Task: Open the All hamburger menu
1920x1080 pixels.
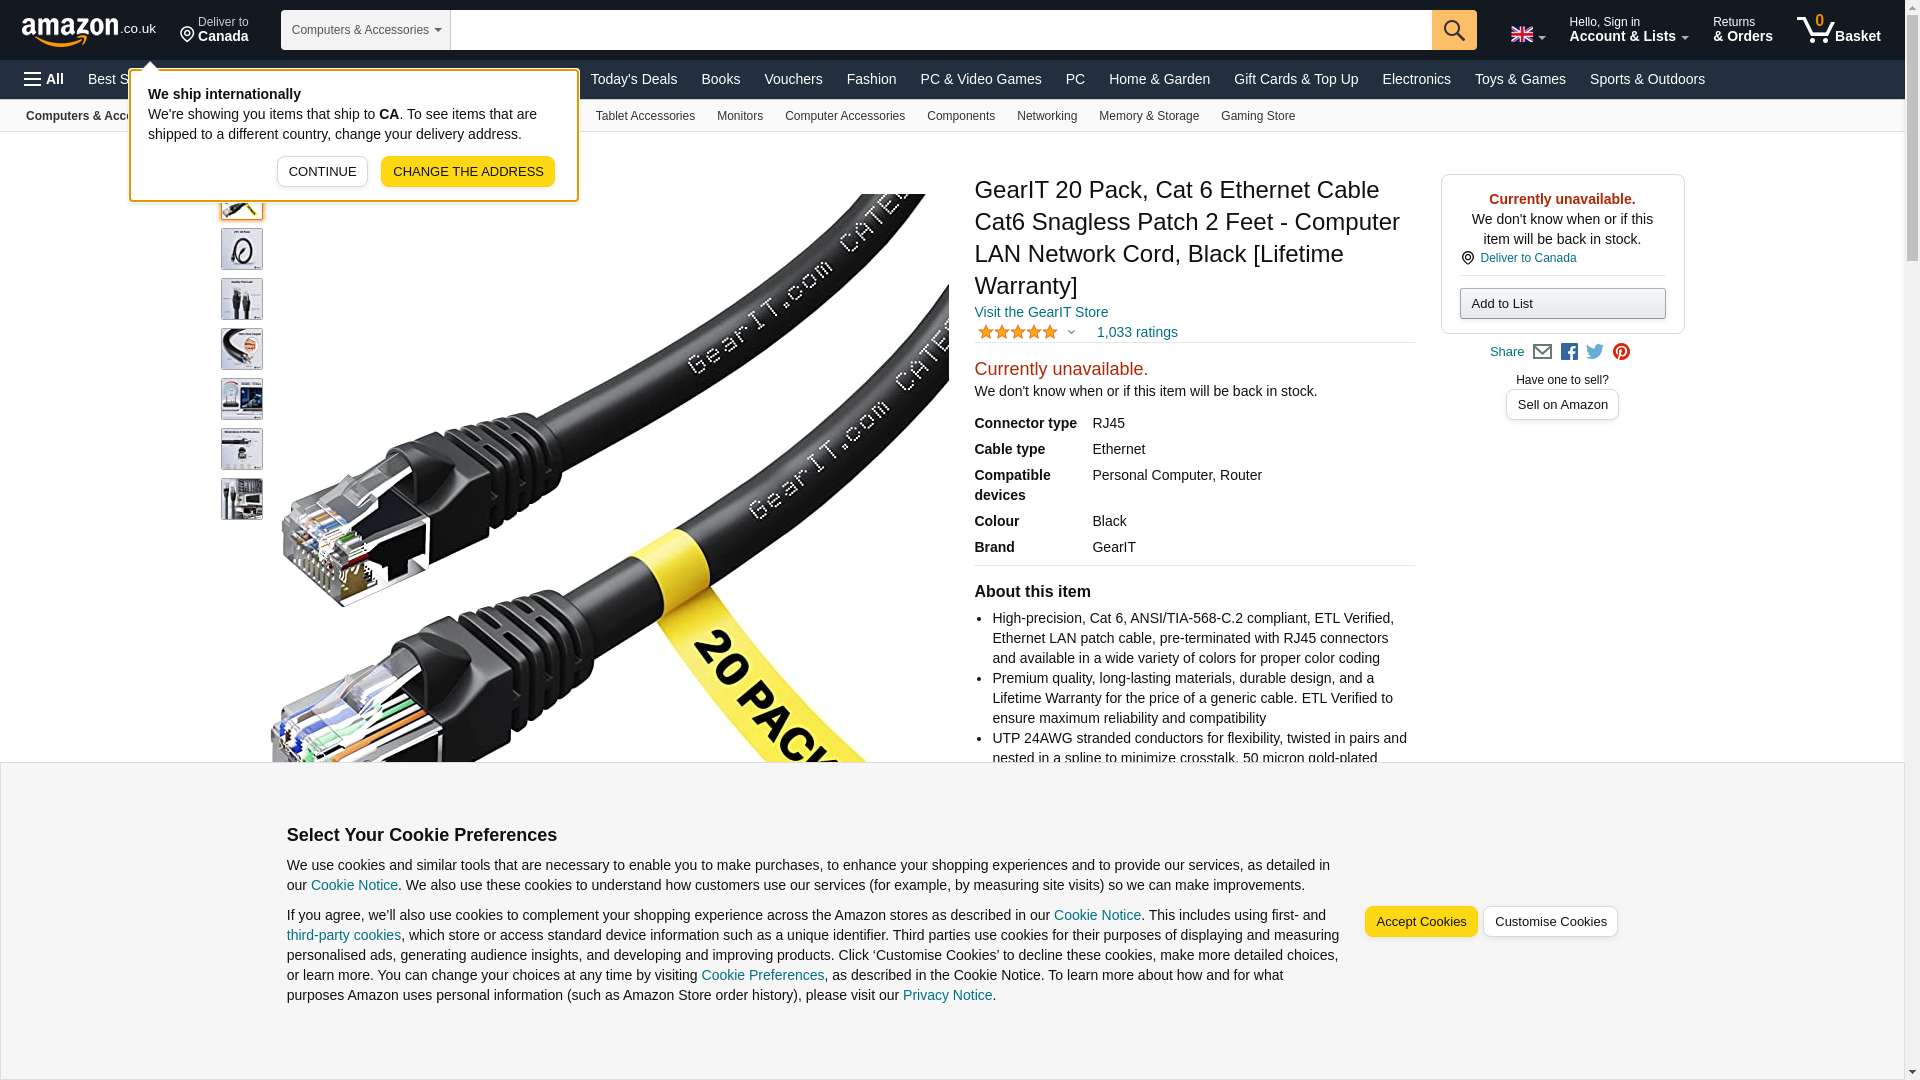Action: (x=44, y=79)
